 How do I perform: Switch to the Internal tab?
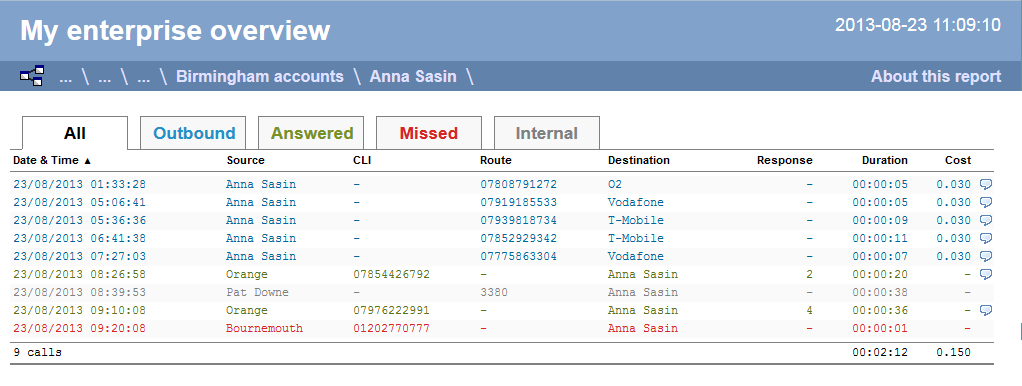pyautogui.click(x=547, y=133)
